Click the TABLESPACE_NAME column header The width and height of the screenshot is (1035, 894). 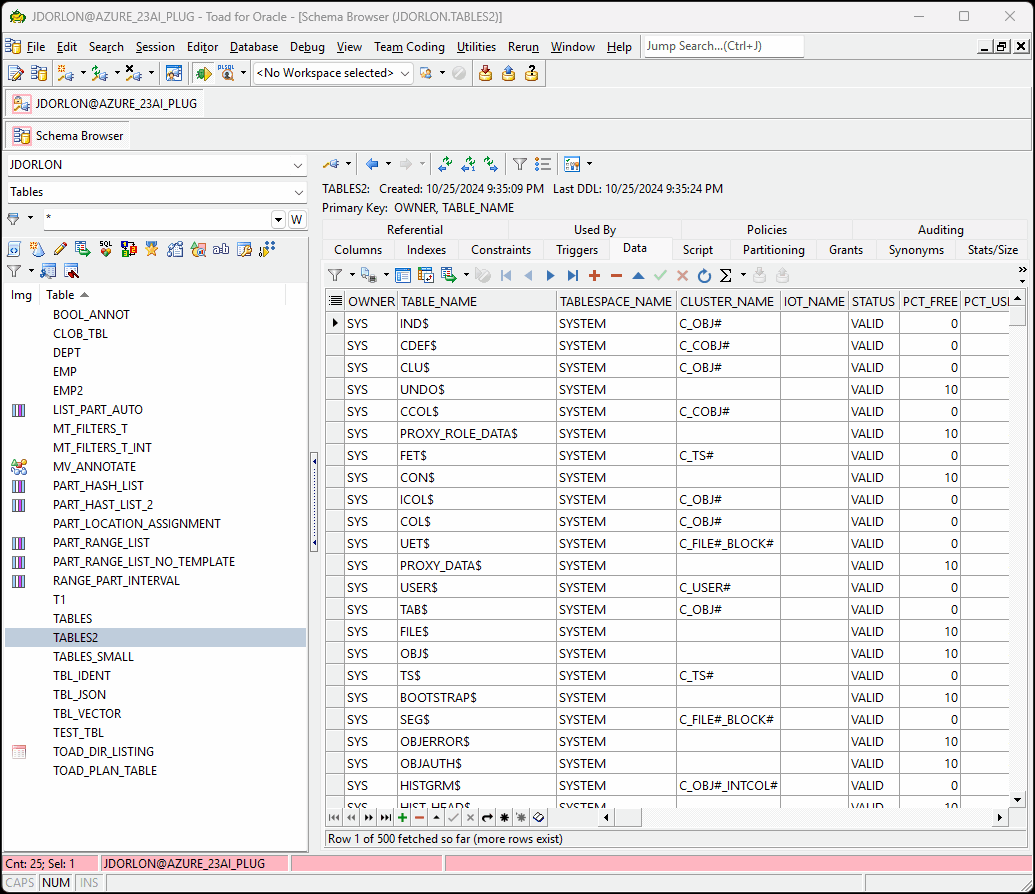pyautogui.click(x=616, y=302)
